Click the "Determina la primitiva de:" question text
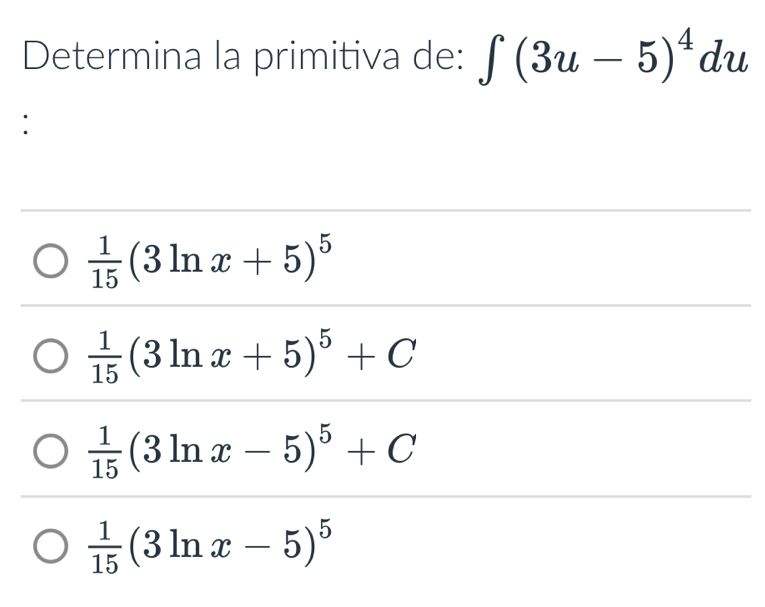765x607 pixels. tap(241, 58)
